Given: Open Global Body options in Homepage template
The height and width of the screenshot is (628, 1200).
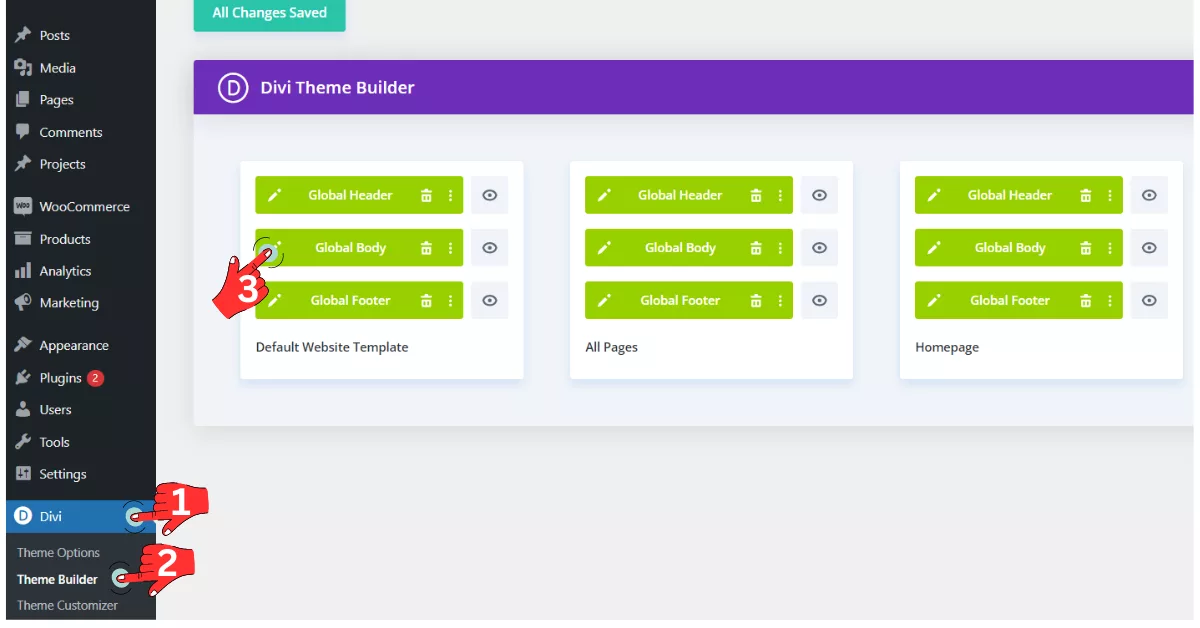Looking at the screenshot, I should (x=1110, y=248).
